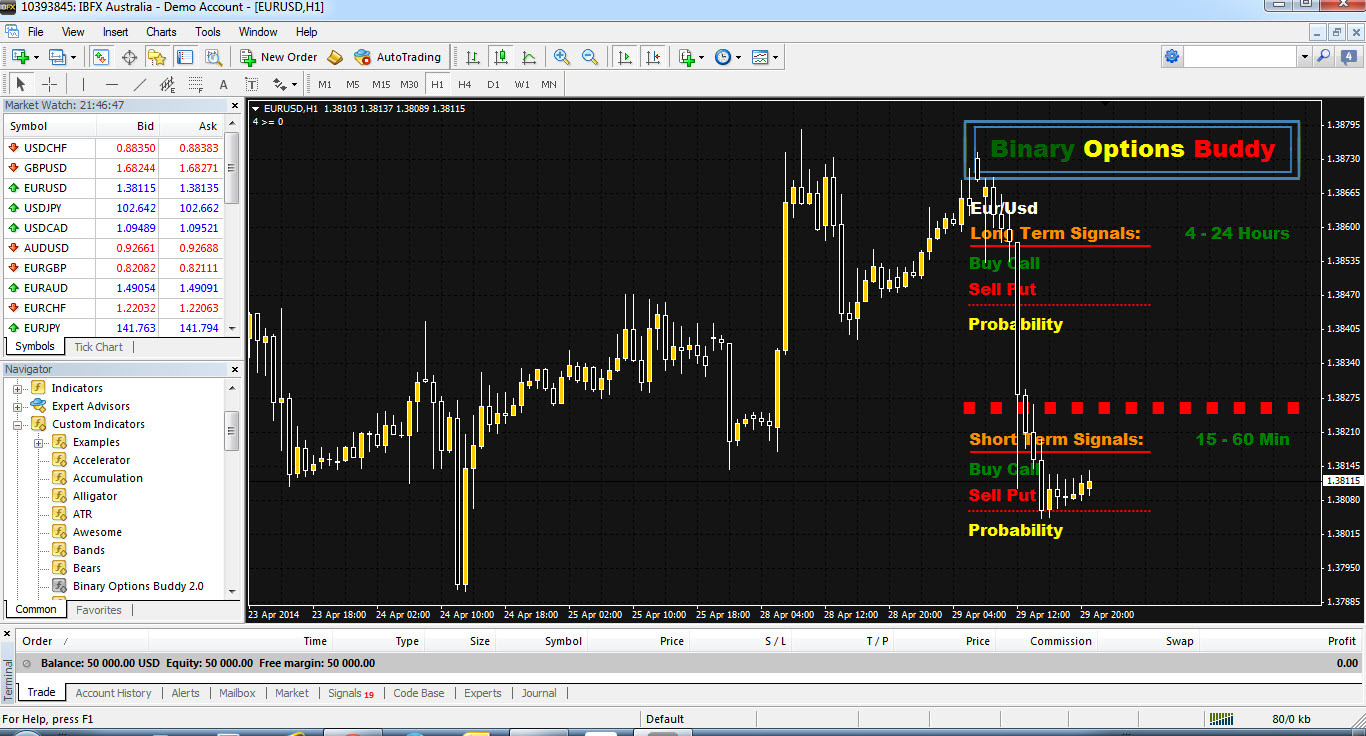Select USDJPY row in Market Watch
This screenshot has width=1366, height=736.
point(114,208)
